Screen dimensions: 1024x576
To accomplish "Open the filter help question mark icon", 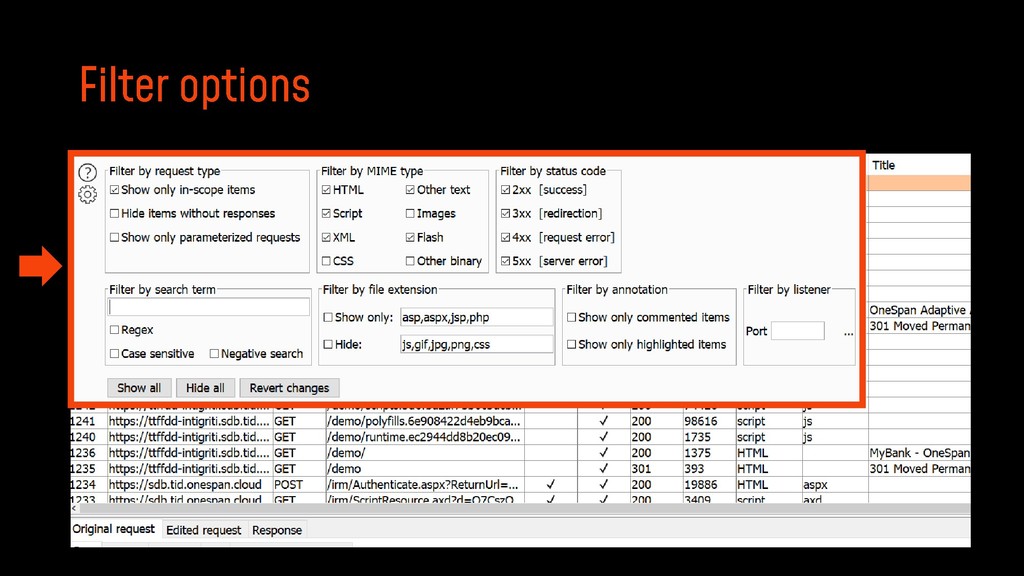I will tap(88, 172).
